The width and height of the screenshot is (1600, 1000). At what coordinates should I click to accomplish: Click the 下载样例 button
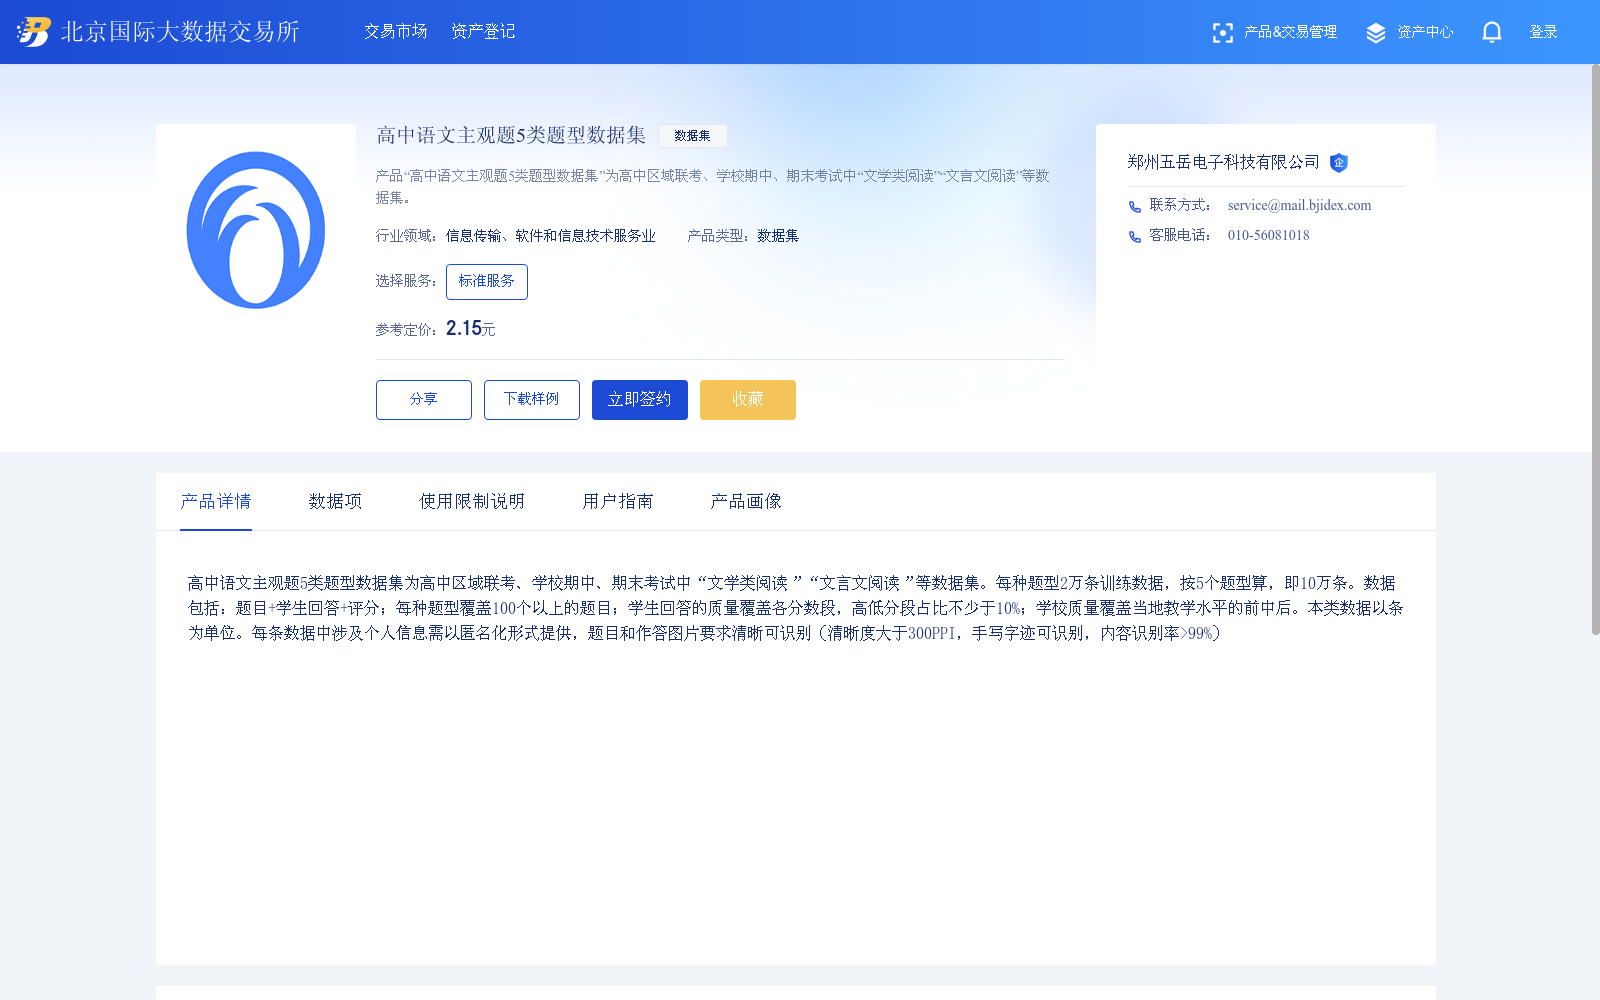pos(532,400)
